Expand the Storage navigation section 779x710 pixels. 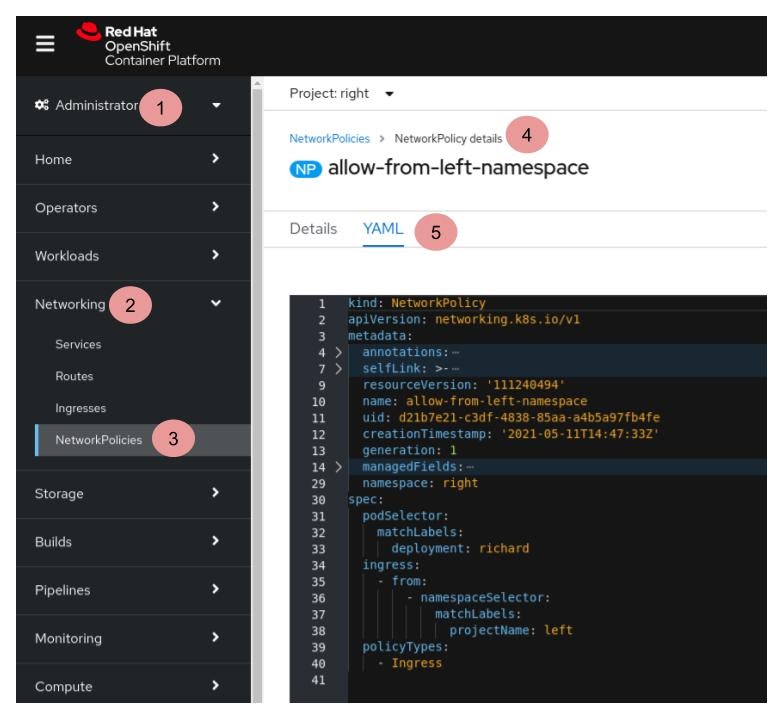[x=216, y=493]
